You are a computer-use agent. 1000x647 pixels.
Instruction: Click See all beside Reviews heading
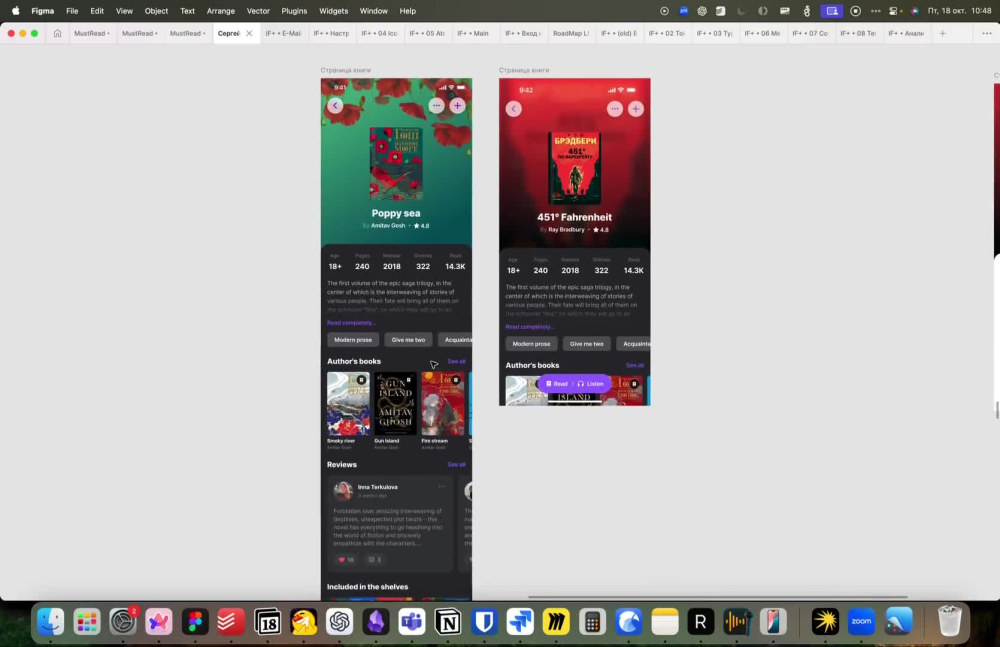click(x=457, y=465)
